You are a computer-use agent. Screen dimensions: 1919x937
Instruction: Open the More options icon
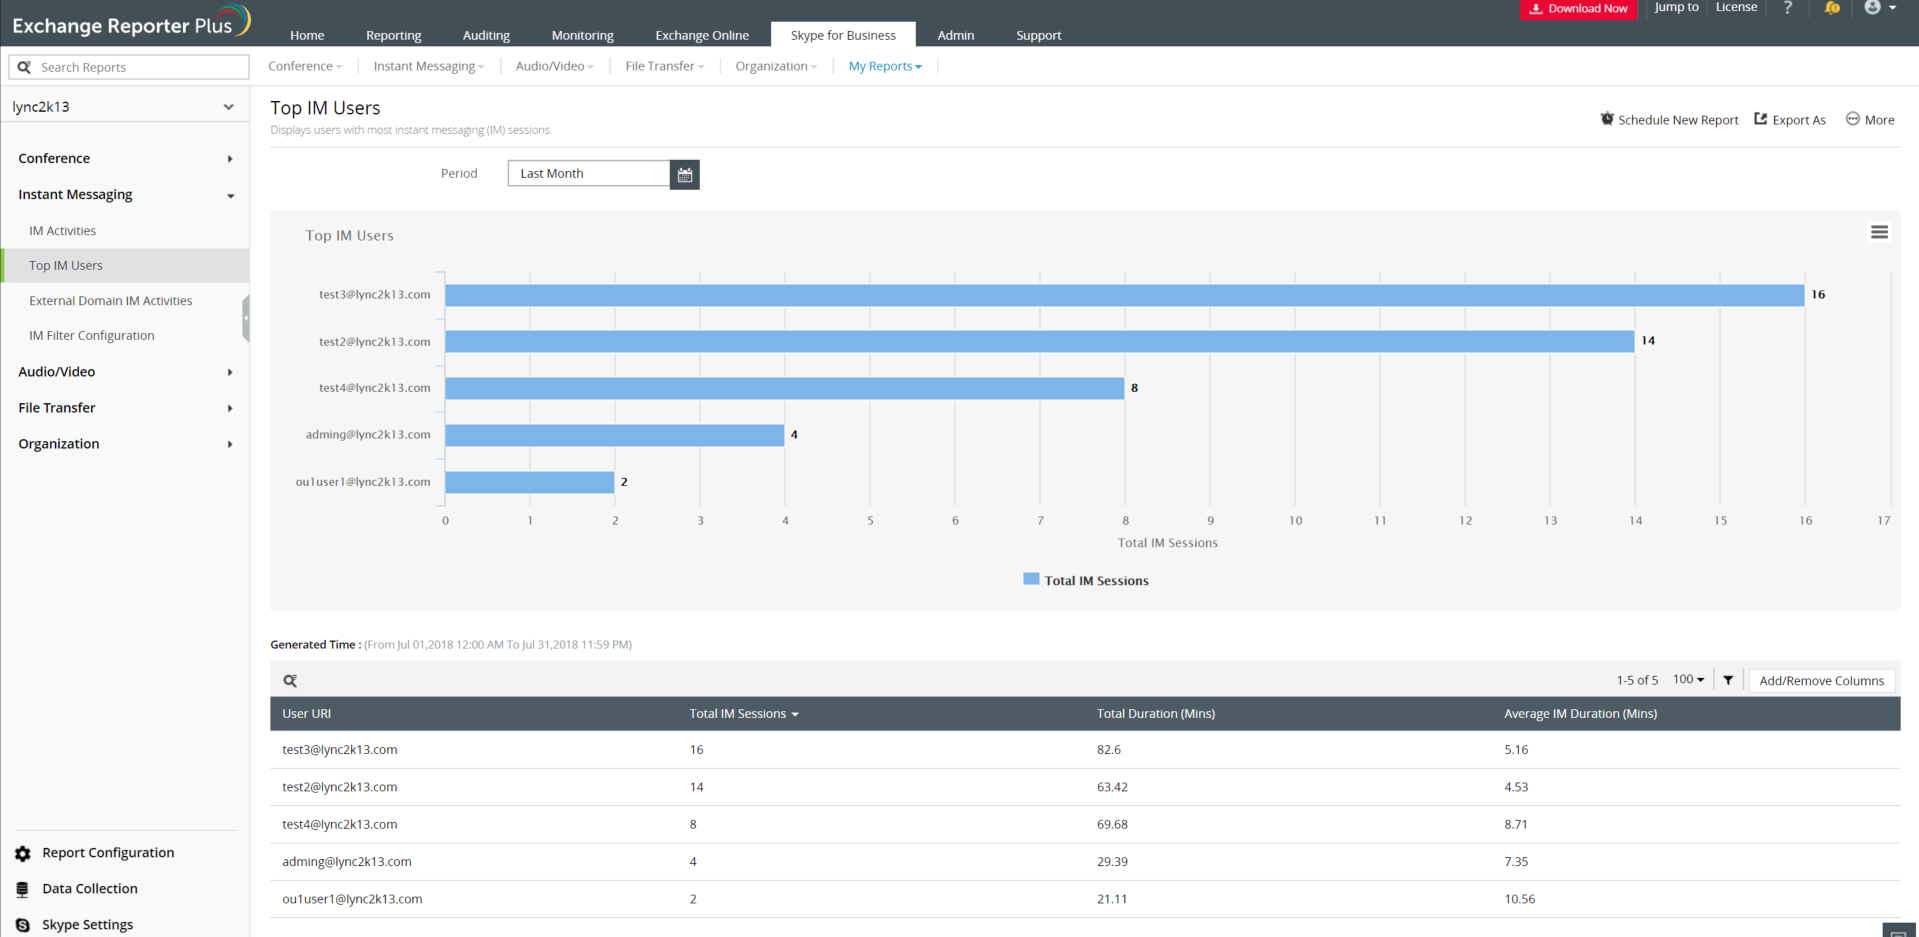click(x=1853, y=119)
